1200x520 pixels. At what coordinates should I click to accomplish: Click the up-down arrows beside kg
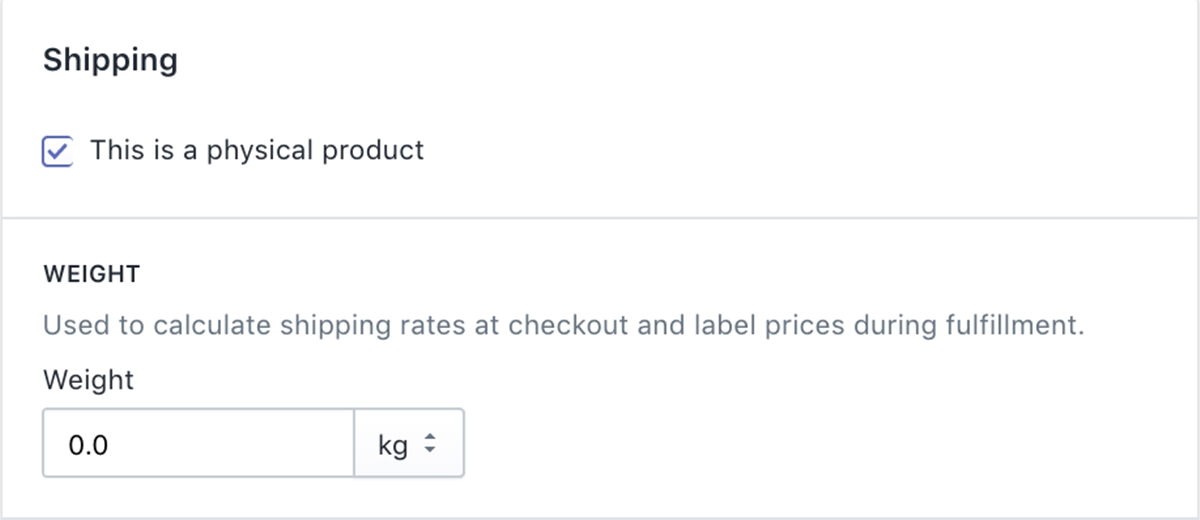(431, 444)
